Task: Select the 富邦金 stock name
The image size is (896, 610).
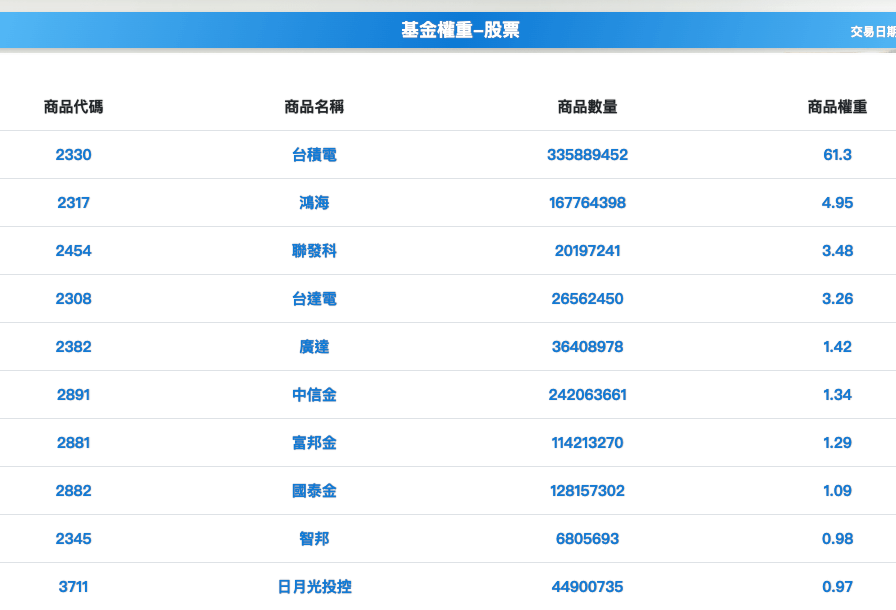Action: [x=314, y=443]
